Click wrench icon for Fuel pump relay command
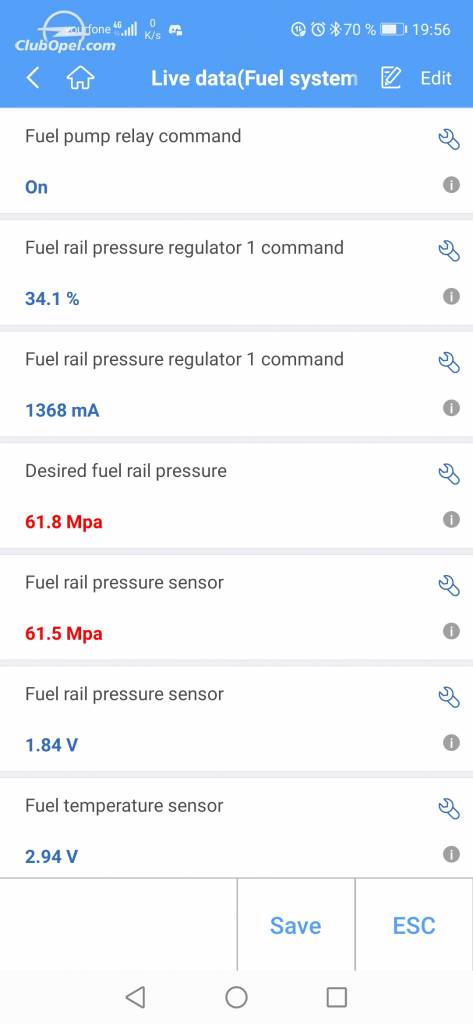473x1024 pixels. pyautogui.click(x=449, y=138)
